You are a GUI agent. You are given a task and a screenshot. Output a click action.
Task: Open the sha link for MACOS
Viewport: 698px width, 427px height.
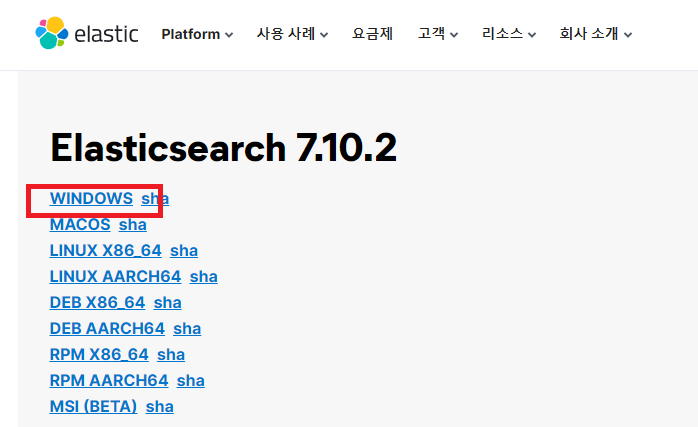[x=133, y=224]
